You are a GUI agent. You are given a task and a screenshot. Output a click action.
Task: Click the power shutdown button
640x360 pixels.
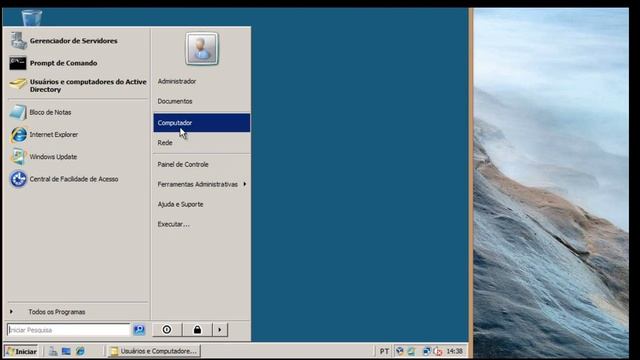pos(167,330)
